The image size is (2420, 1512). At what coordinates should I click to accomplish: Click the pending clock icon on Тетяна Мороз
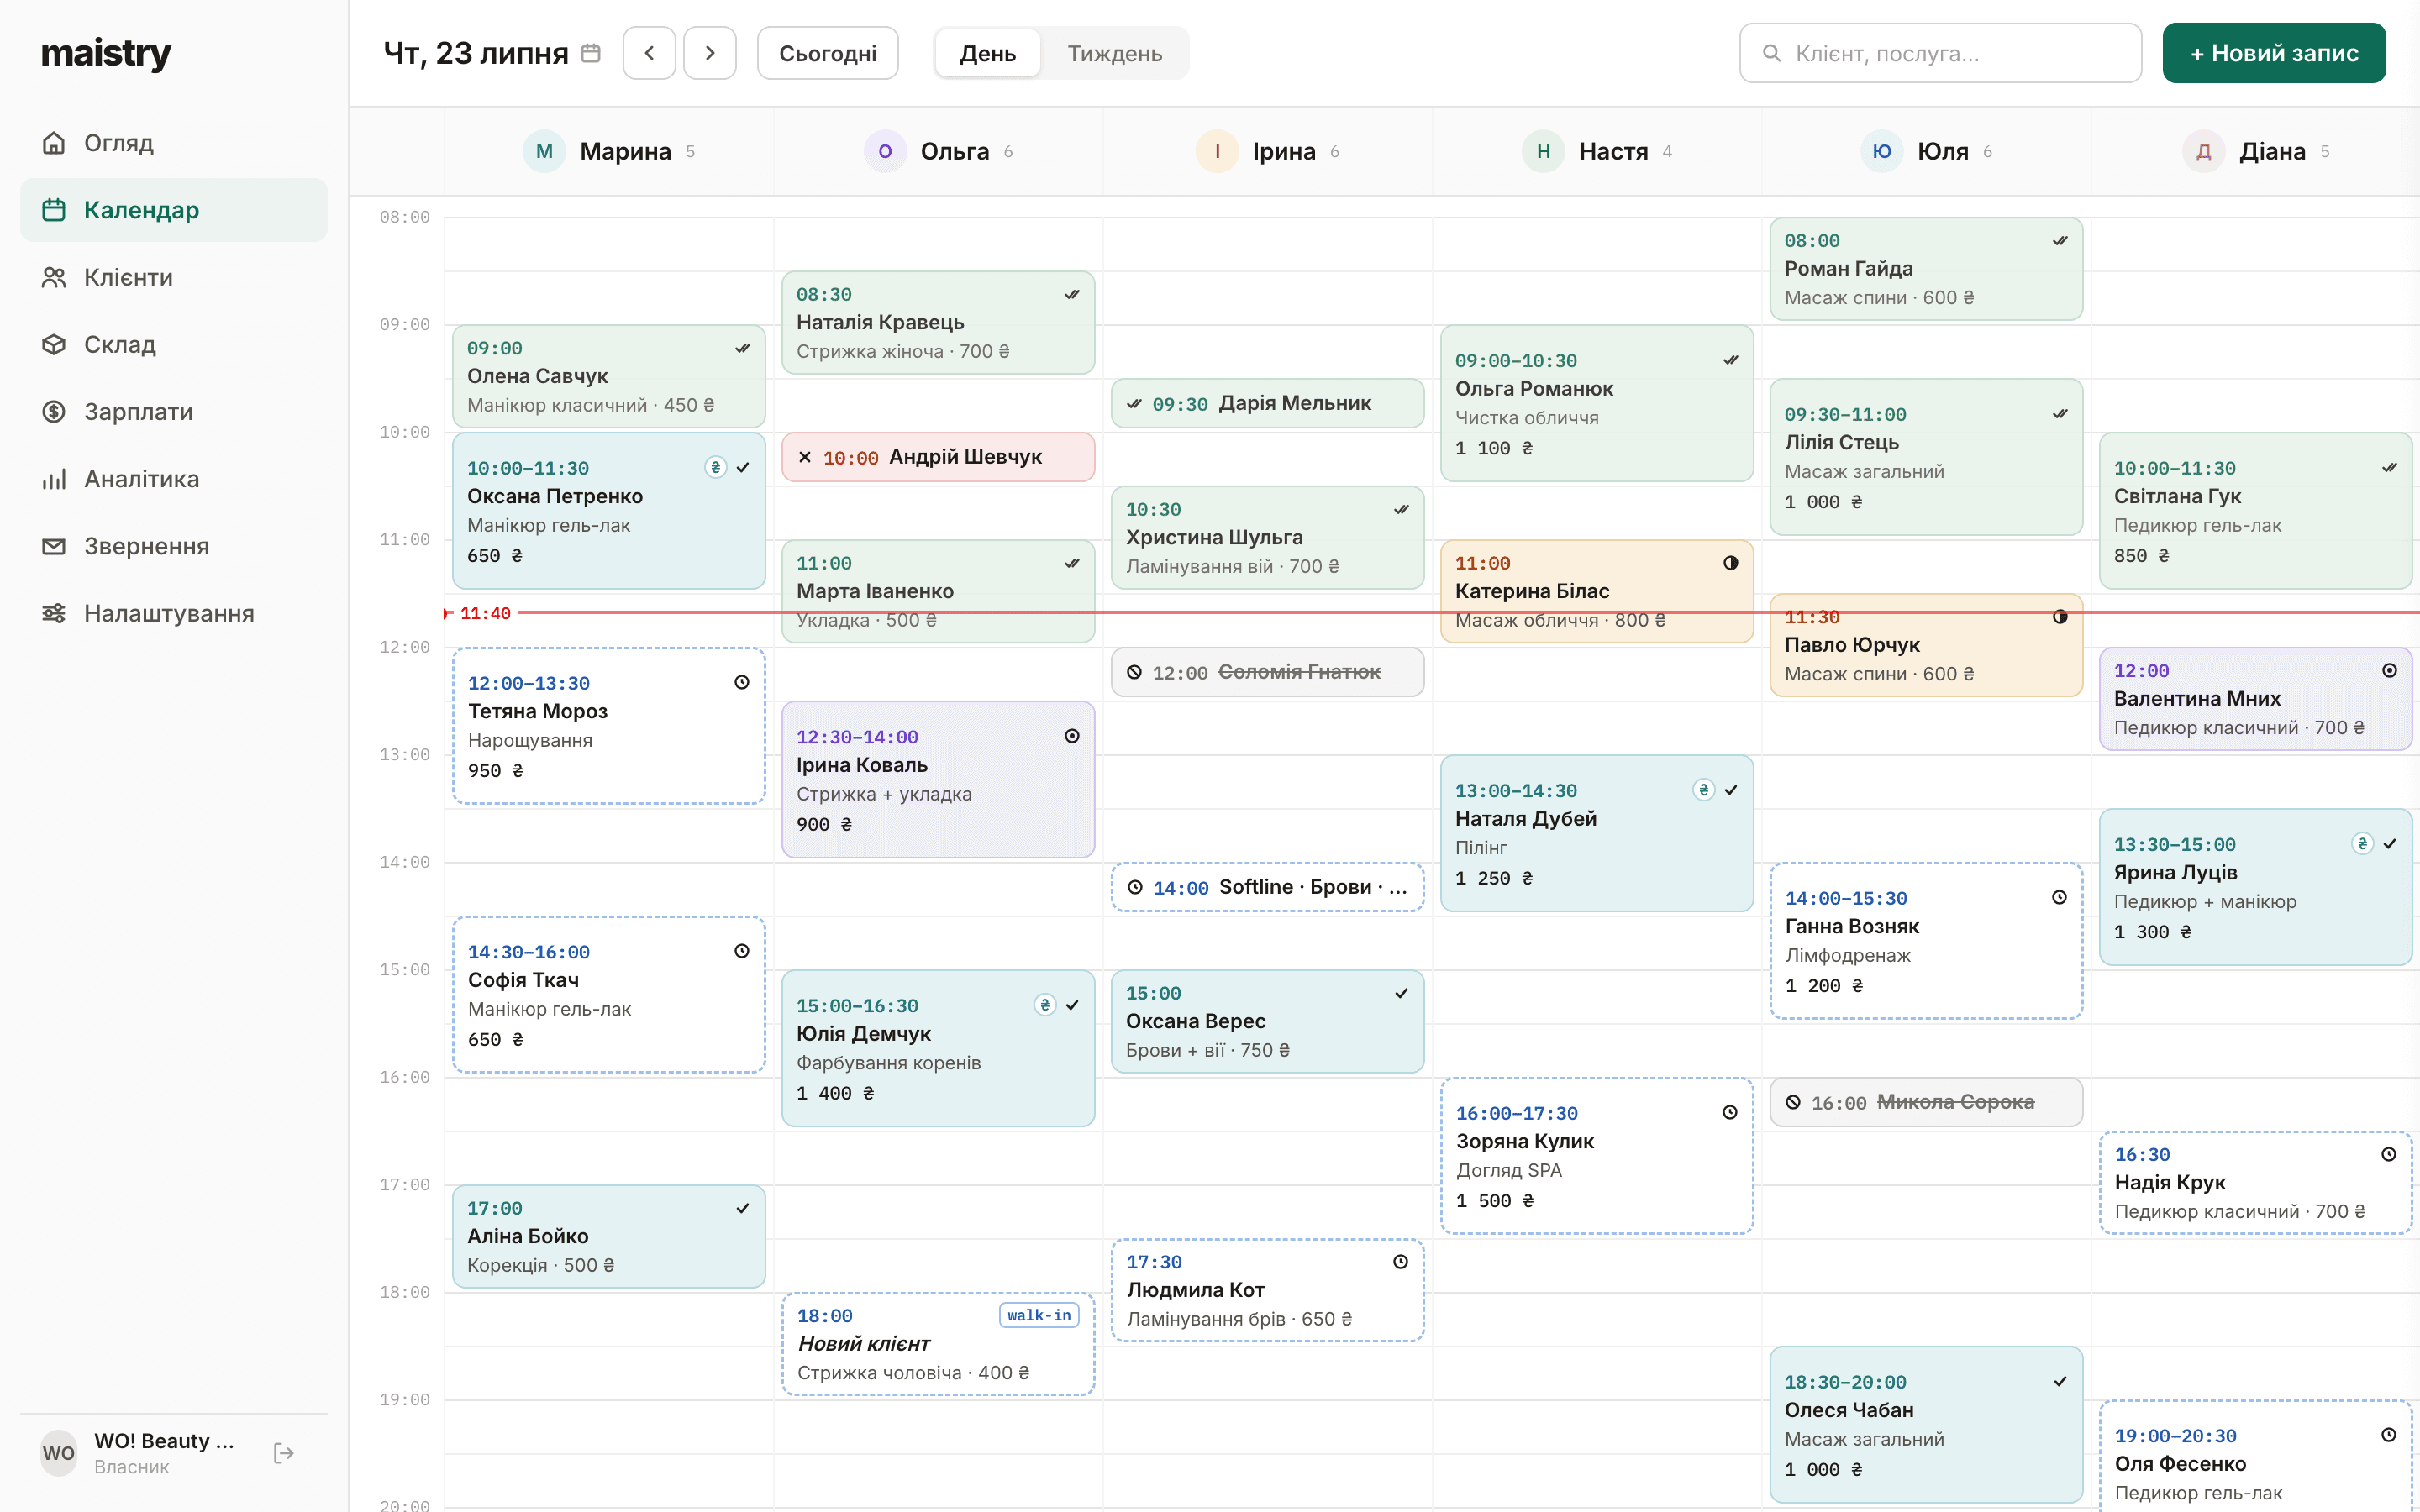click(742, 682)
